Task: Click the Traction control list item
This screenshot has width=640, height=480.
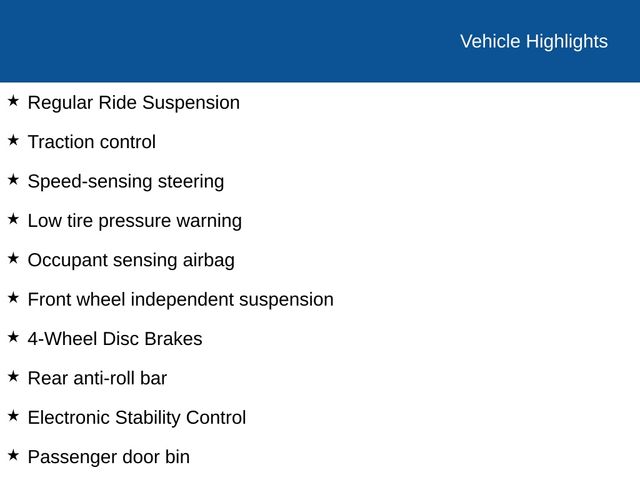Action: (x=92, y=142)
